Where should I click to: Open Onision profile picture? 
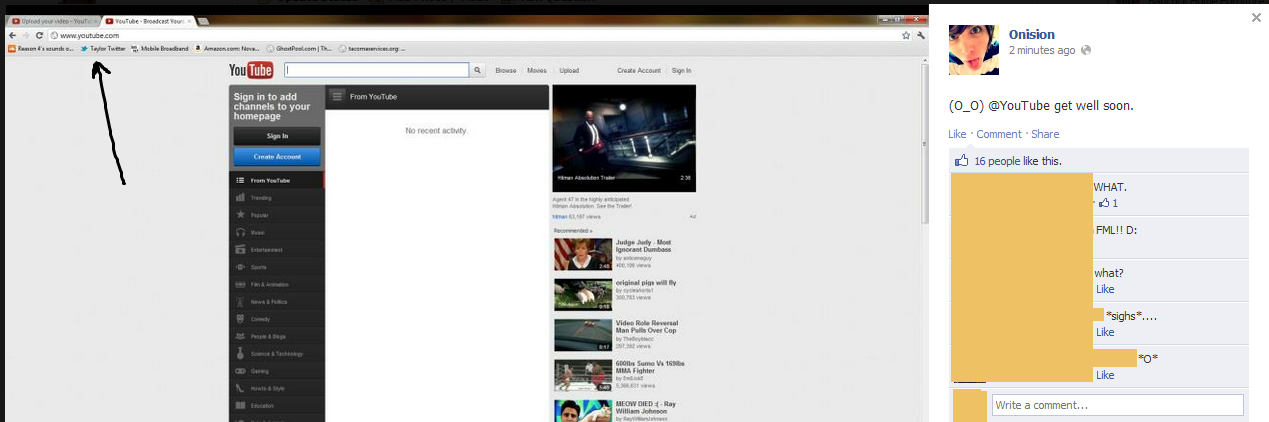(974, 50)
